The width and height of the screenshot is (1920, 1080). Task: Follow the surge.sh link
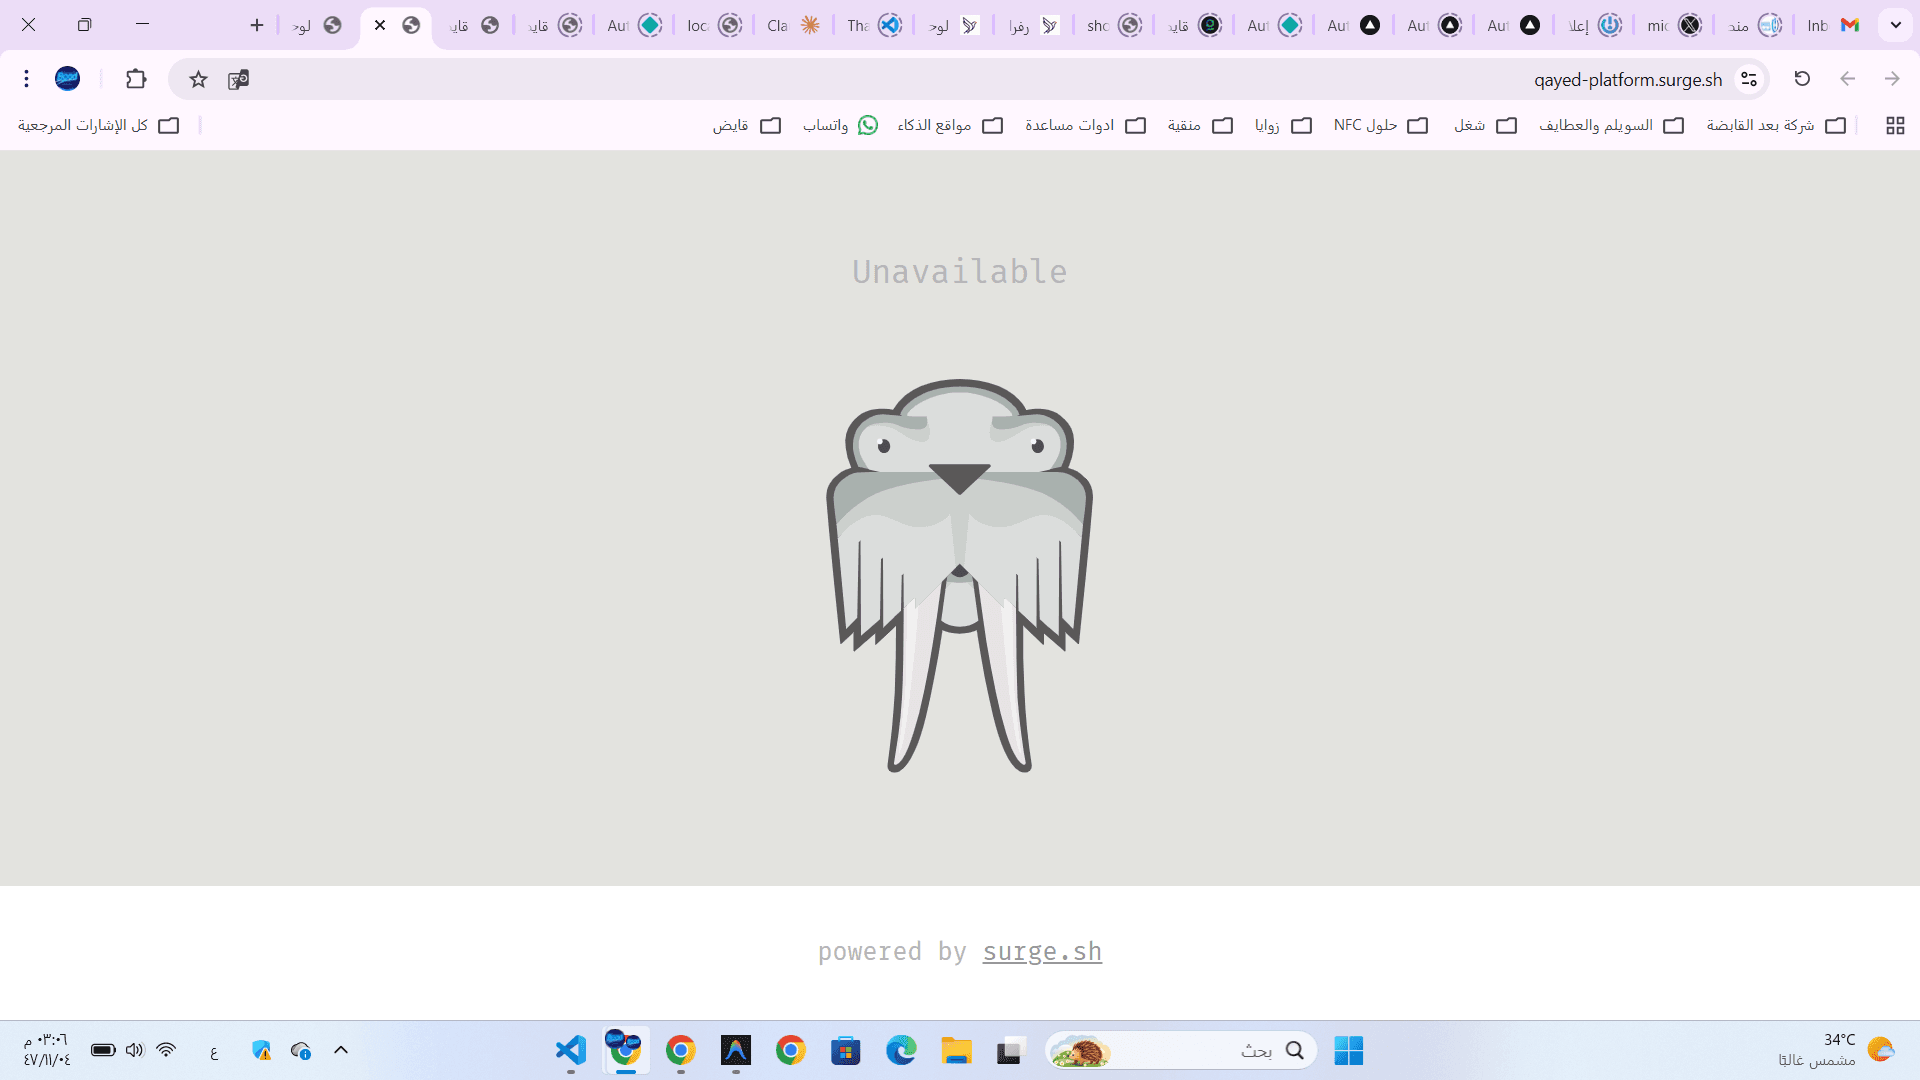pyautogui.click(x=1042, y=951)
